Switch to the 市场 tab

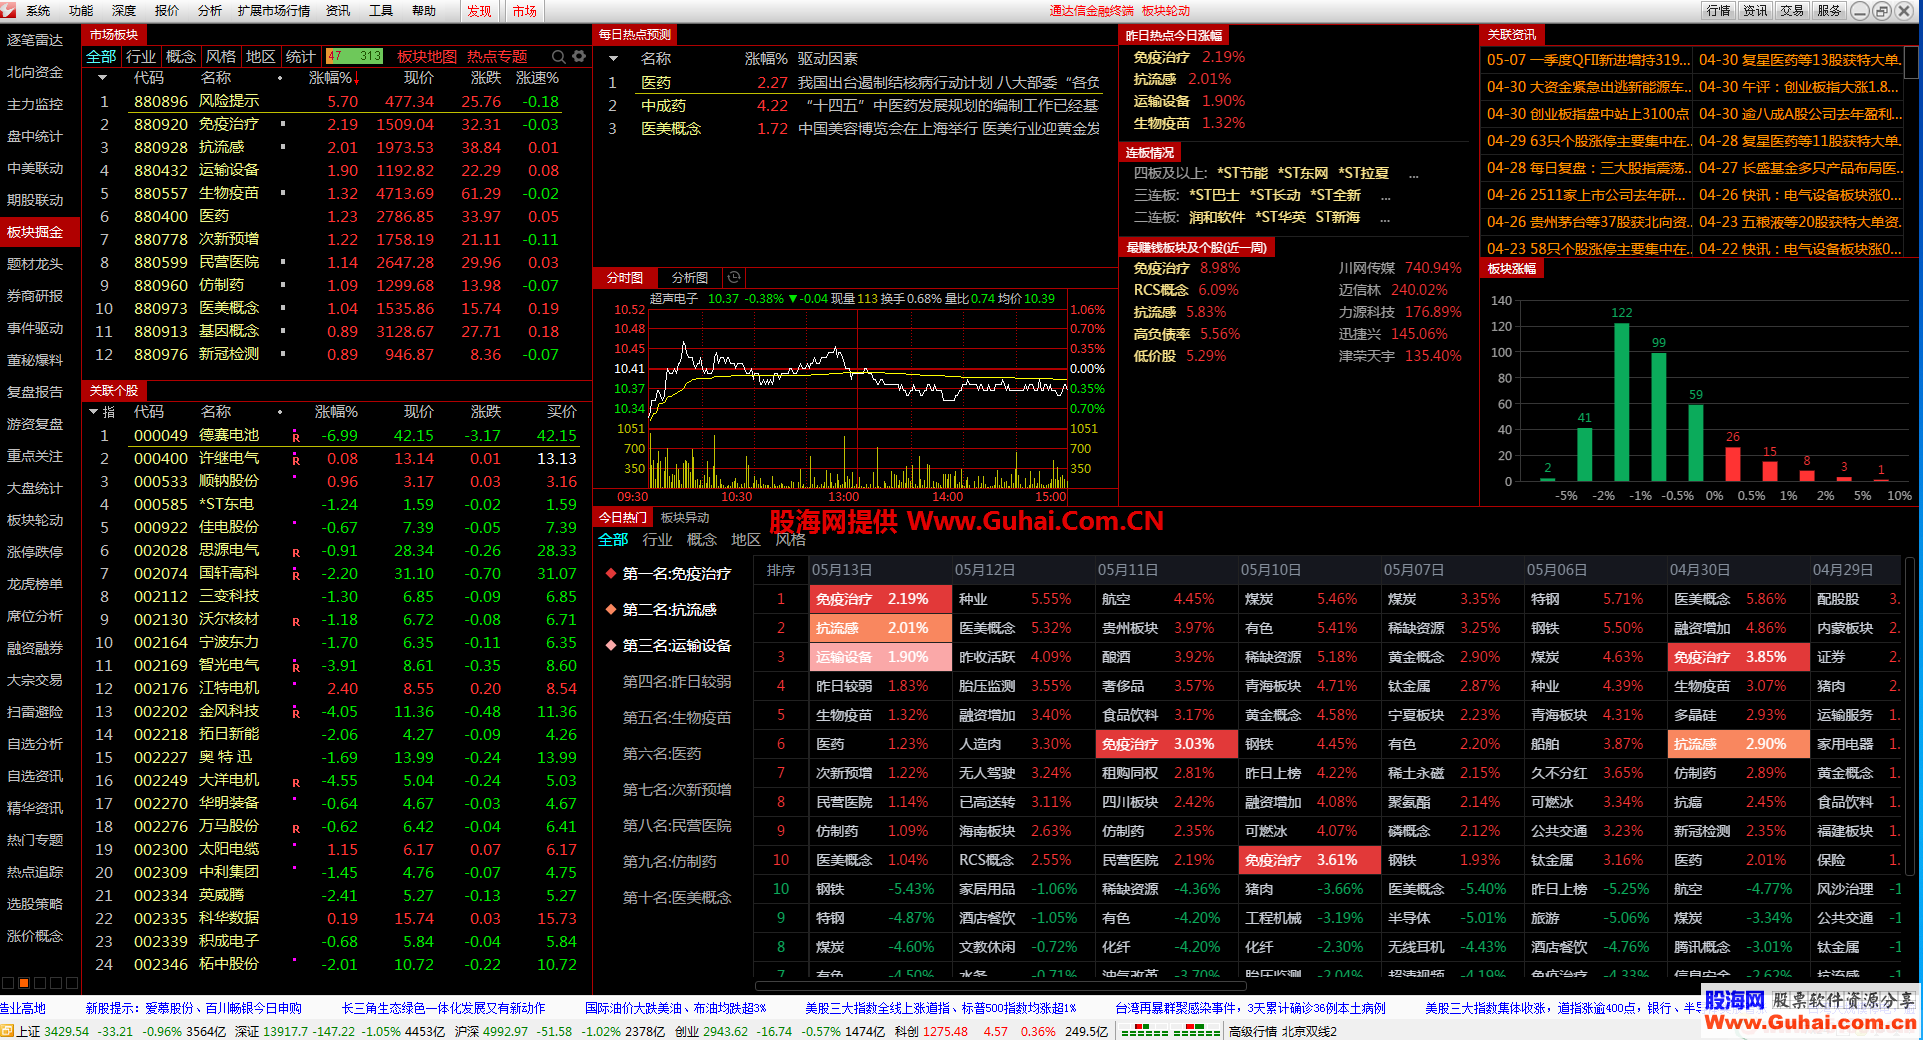point(525,11)
